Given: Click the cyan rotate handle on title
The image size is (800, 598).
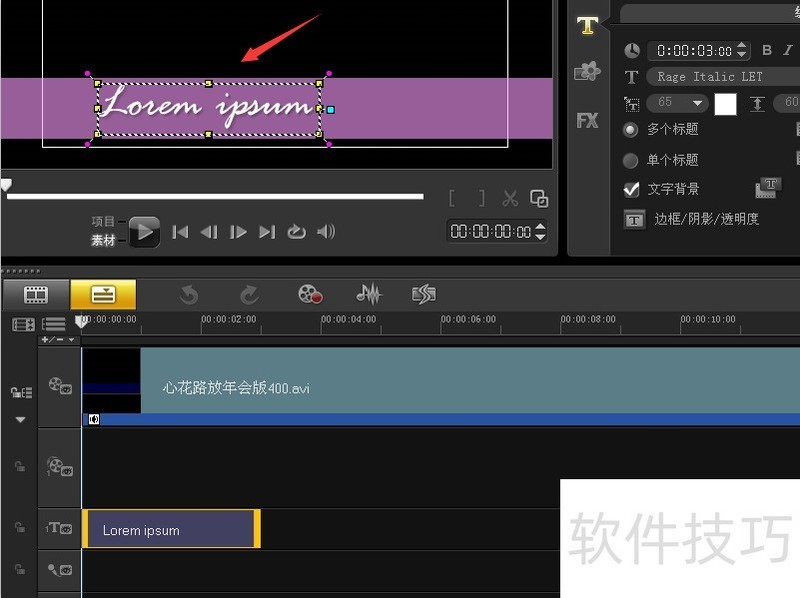Looking at the screenshot, I should click(331, 110).
